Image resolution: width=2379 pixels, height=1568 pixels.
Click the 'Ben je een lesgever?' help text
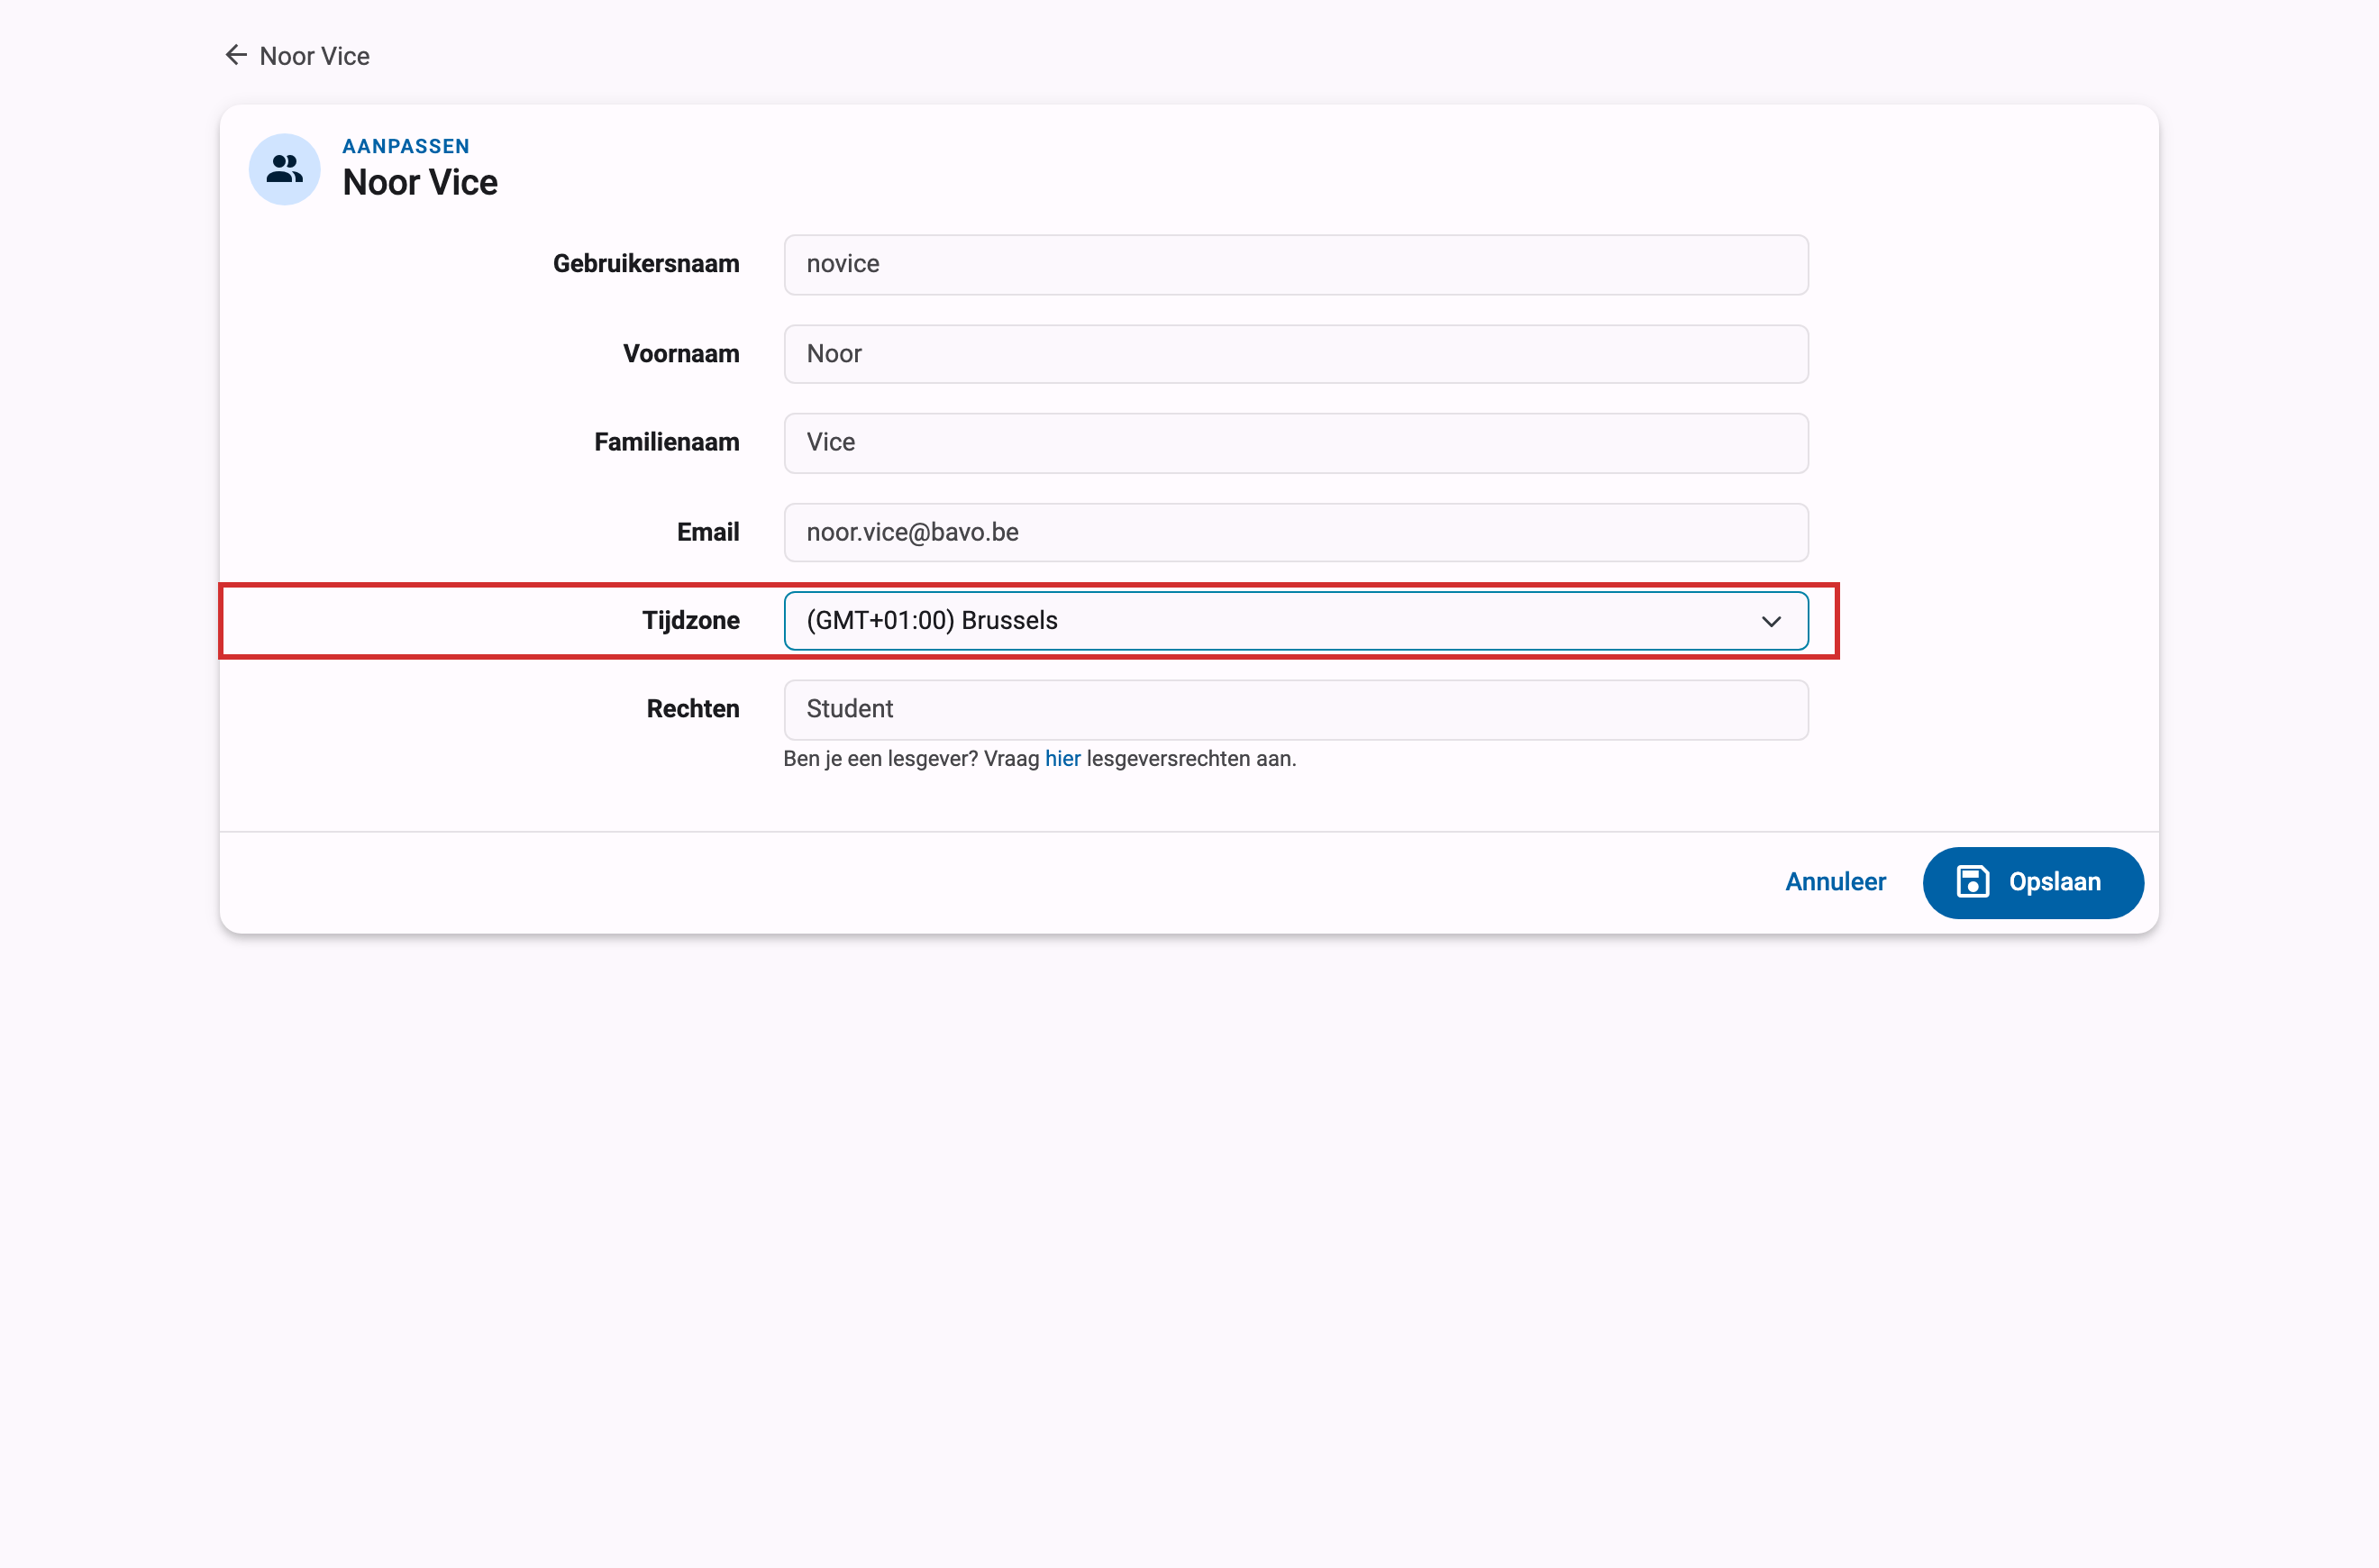(1040, 759)
